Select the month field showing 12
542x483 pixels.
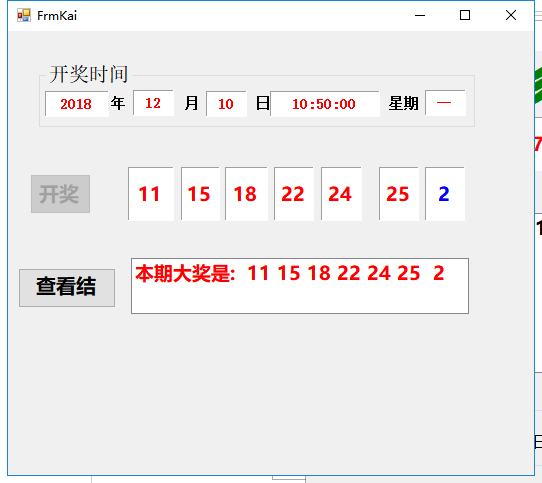pos(153,103)
